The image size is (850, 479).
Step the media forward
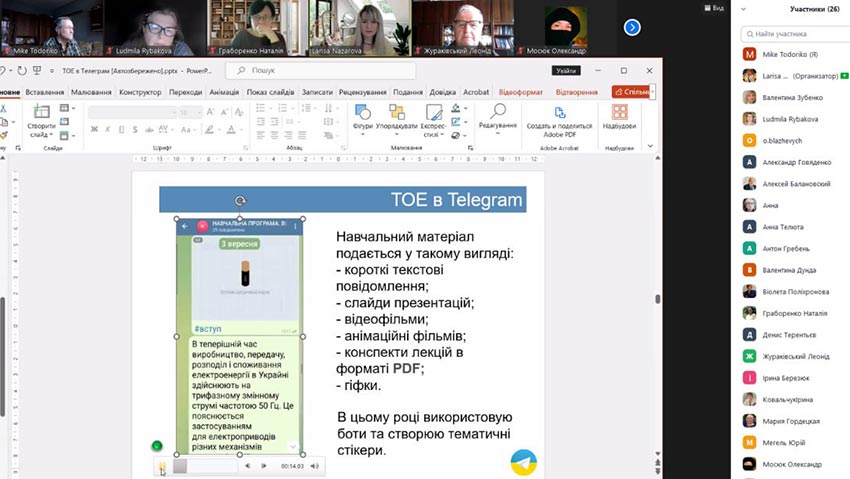(264, 466)
